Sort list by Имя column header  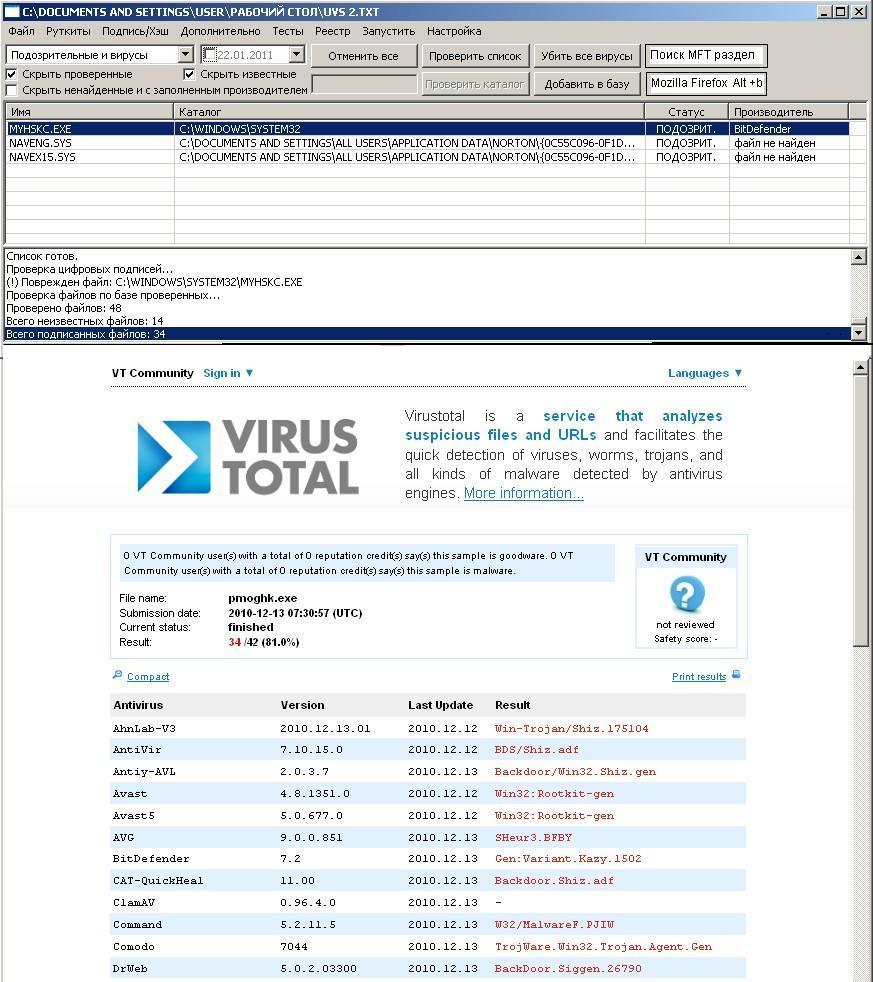pyautogui.click(x=90, y=111)
